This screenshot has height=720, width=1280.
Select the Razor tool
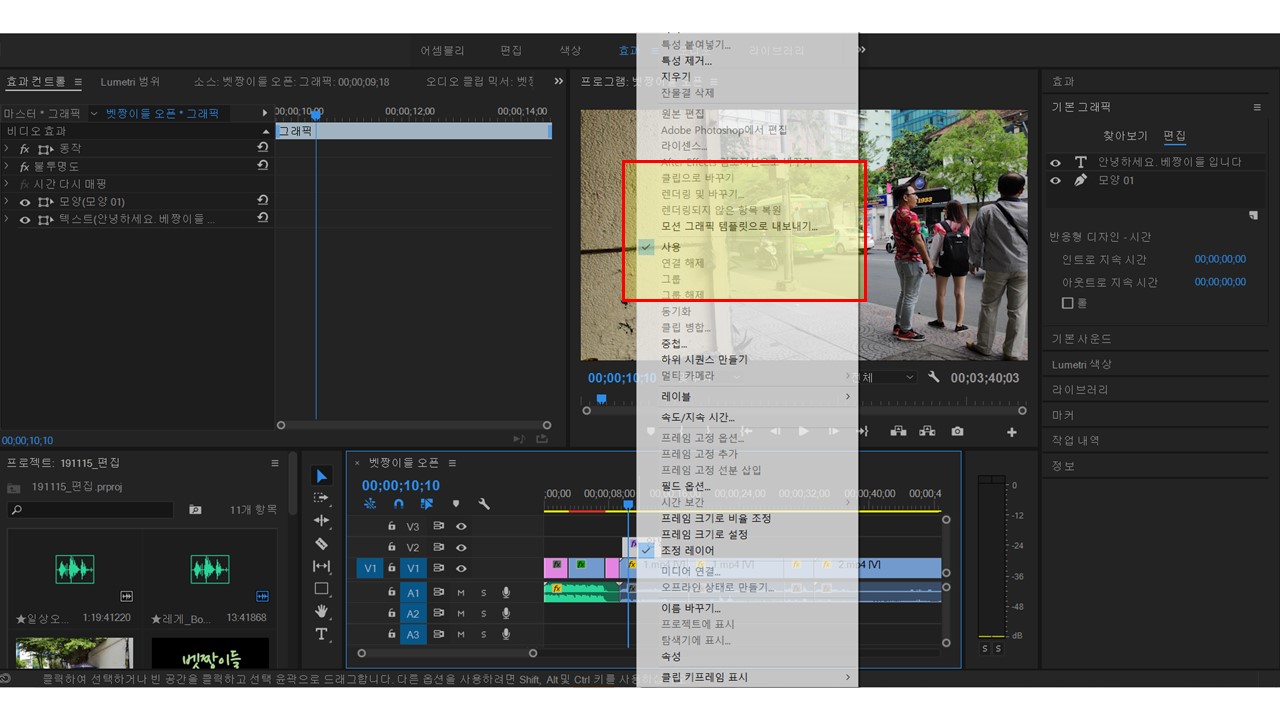tap(321, 544)
